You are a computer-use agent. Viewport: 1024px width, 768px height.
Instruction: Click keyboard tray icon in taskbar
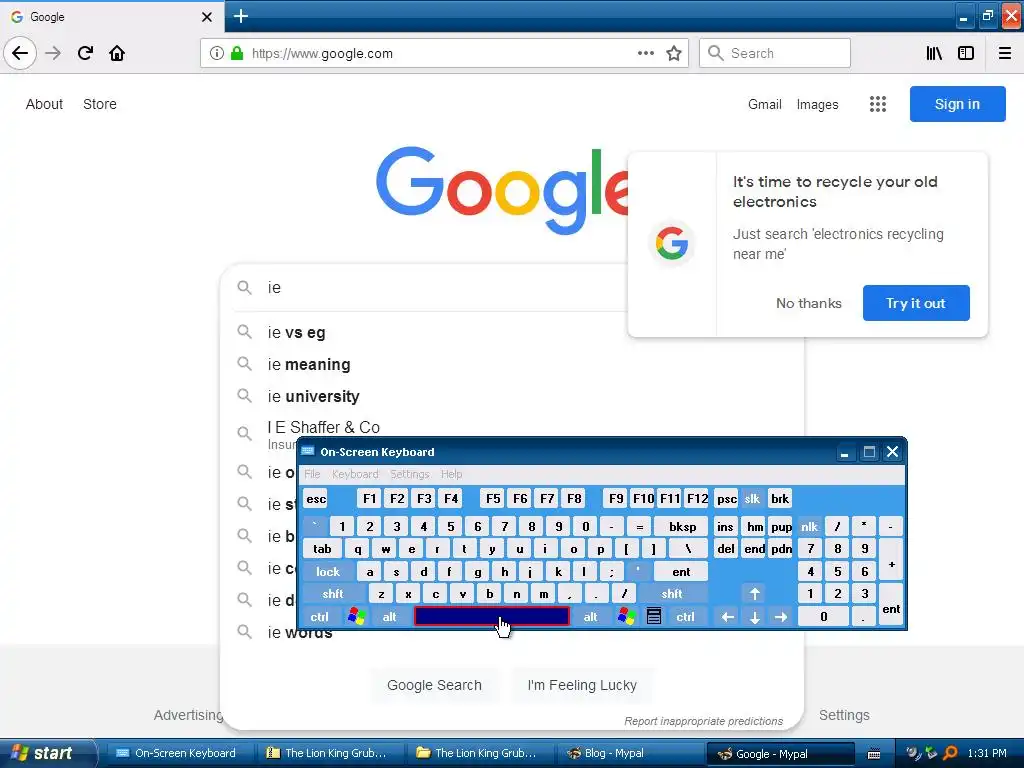click(874, 754)
